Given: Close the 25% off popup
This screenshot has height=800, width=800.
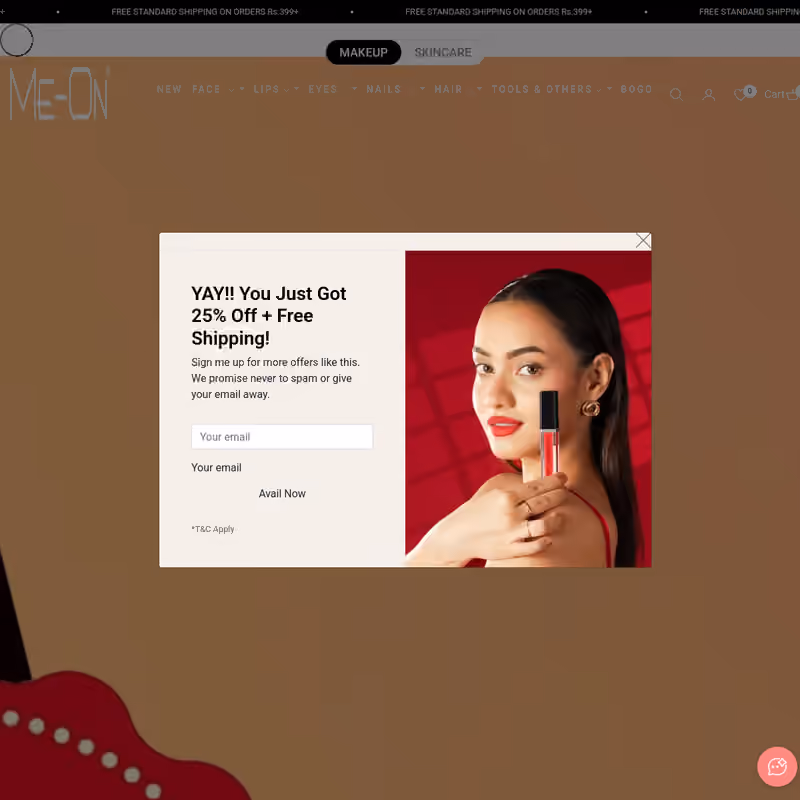Looking at the screenshot, I should point(643,241).
